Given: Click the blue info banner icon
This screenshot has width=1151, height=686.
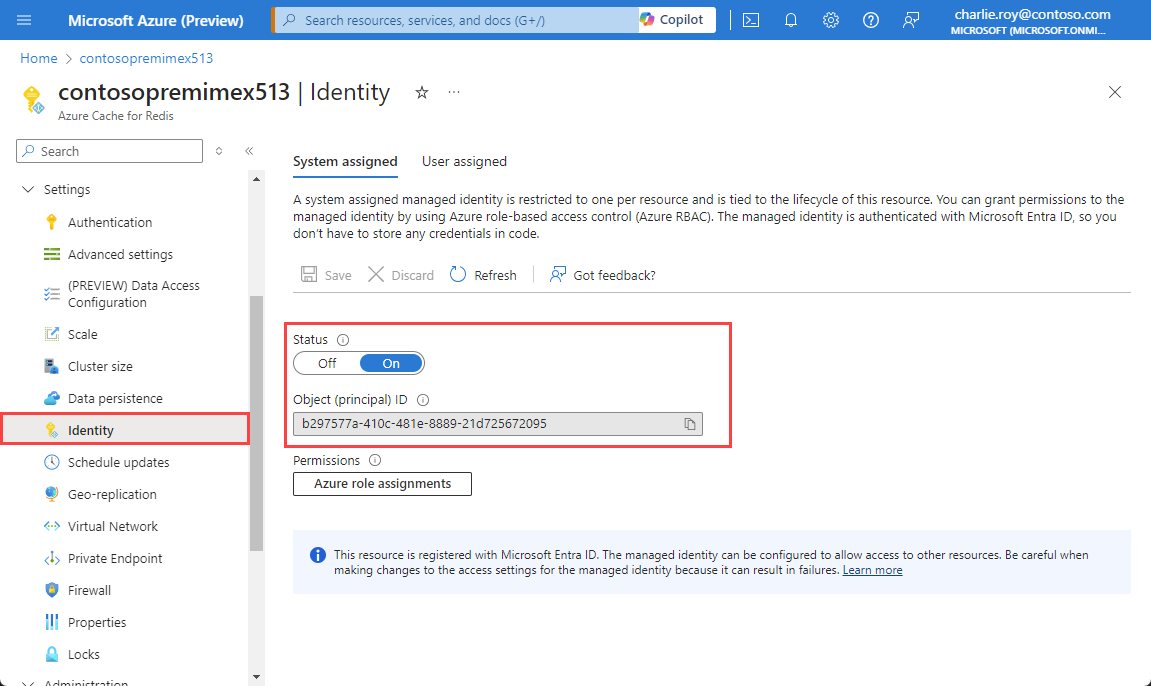Looking at the screenshot, I should (318, 555).
